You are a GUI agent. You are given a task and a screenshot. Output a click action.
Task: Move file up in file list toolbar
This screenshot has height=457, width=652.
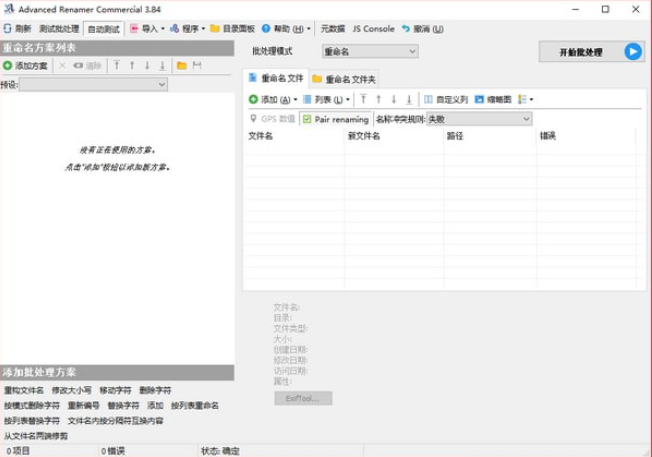[378, 99]
